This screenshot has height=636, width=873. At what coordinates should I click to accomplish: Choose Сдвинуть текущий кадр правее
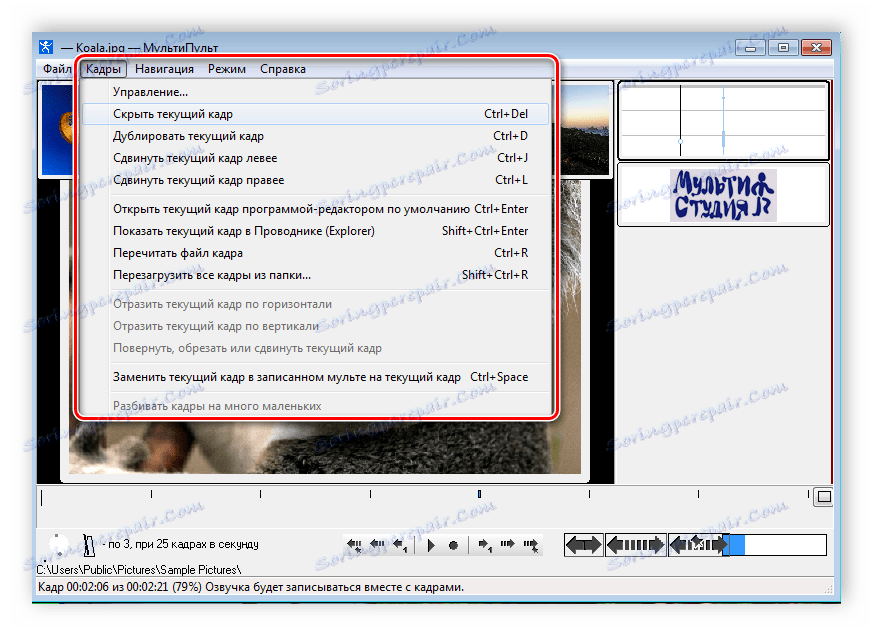315,180
